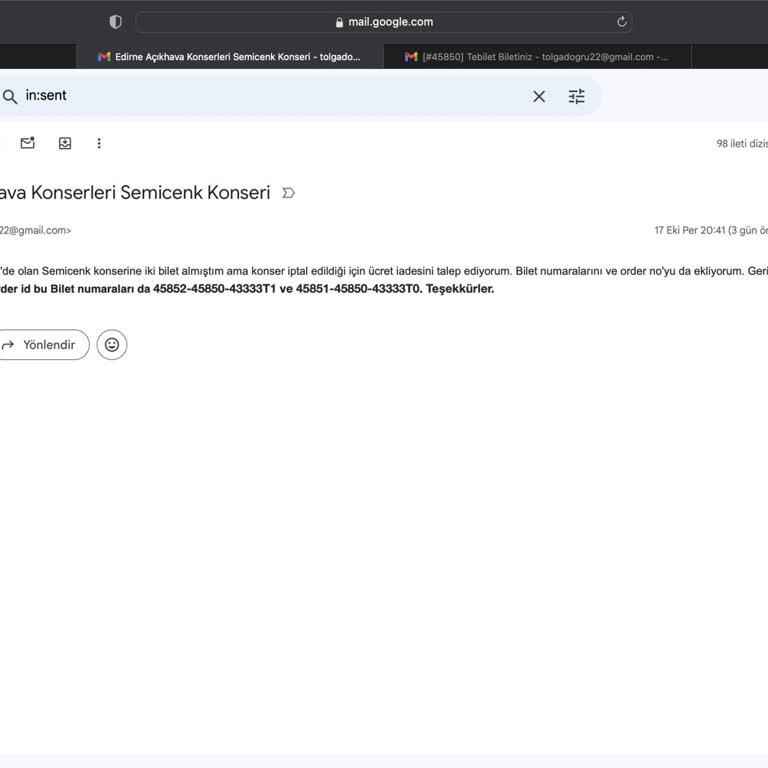Add an emoji reaction to the email
This screenshot has height=768, width=768.
click(x=112, y=345)
